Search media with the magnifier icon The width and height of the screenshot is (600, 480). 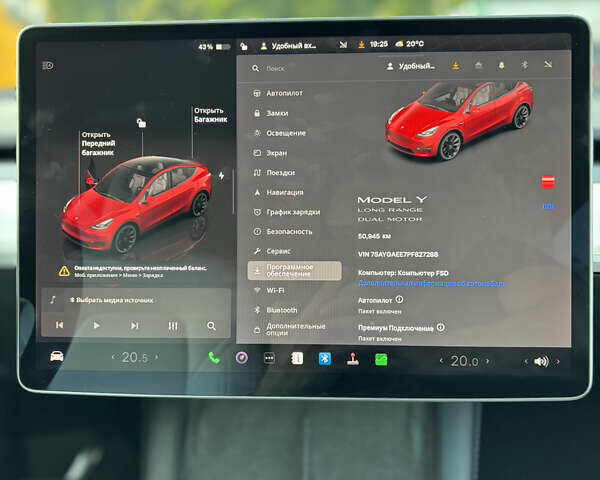[211, 326]
